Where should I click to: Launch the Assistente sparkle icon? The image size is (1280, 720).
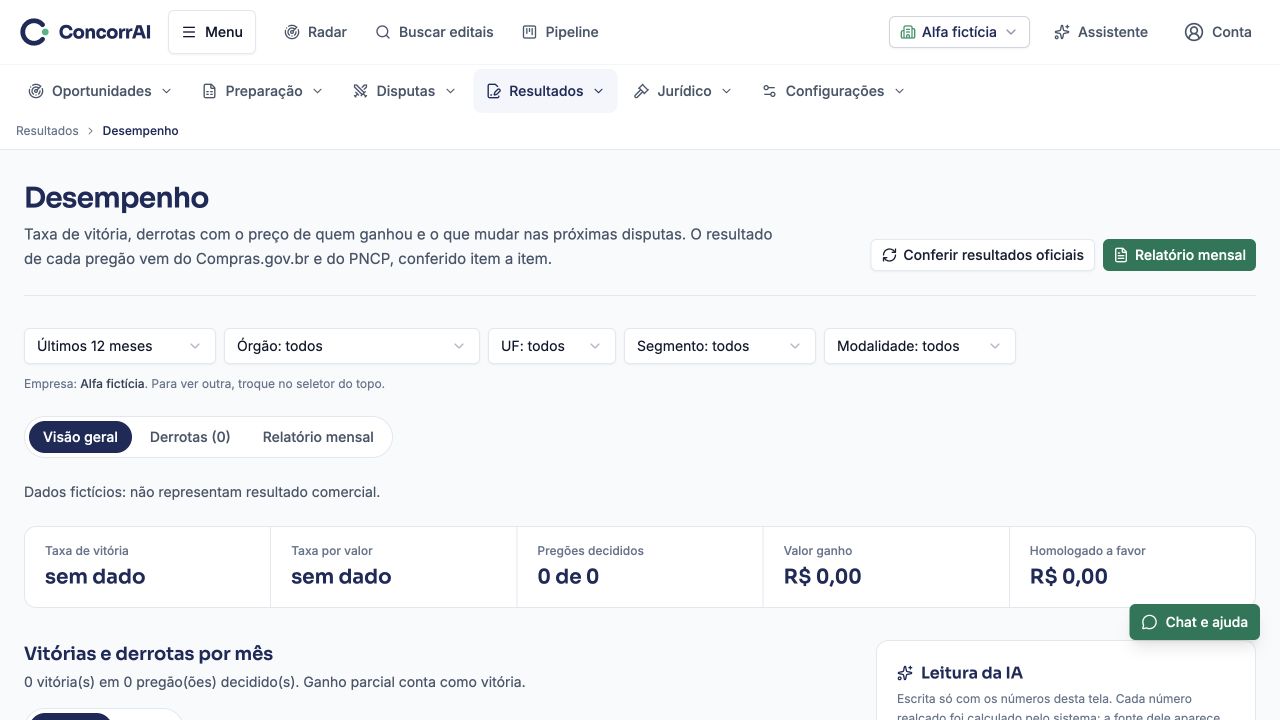coord(1062,32)
